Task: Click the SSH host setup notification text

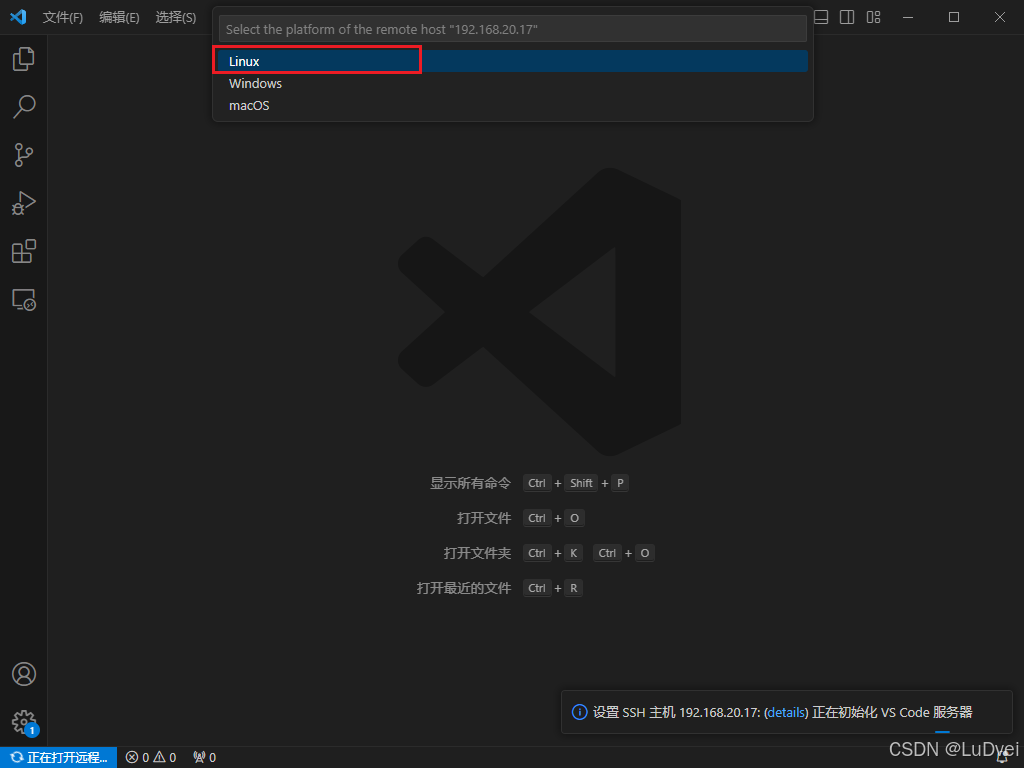Action: [782, 712]
